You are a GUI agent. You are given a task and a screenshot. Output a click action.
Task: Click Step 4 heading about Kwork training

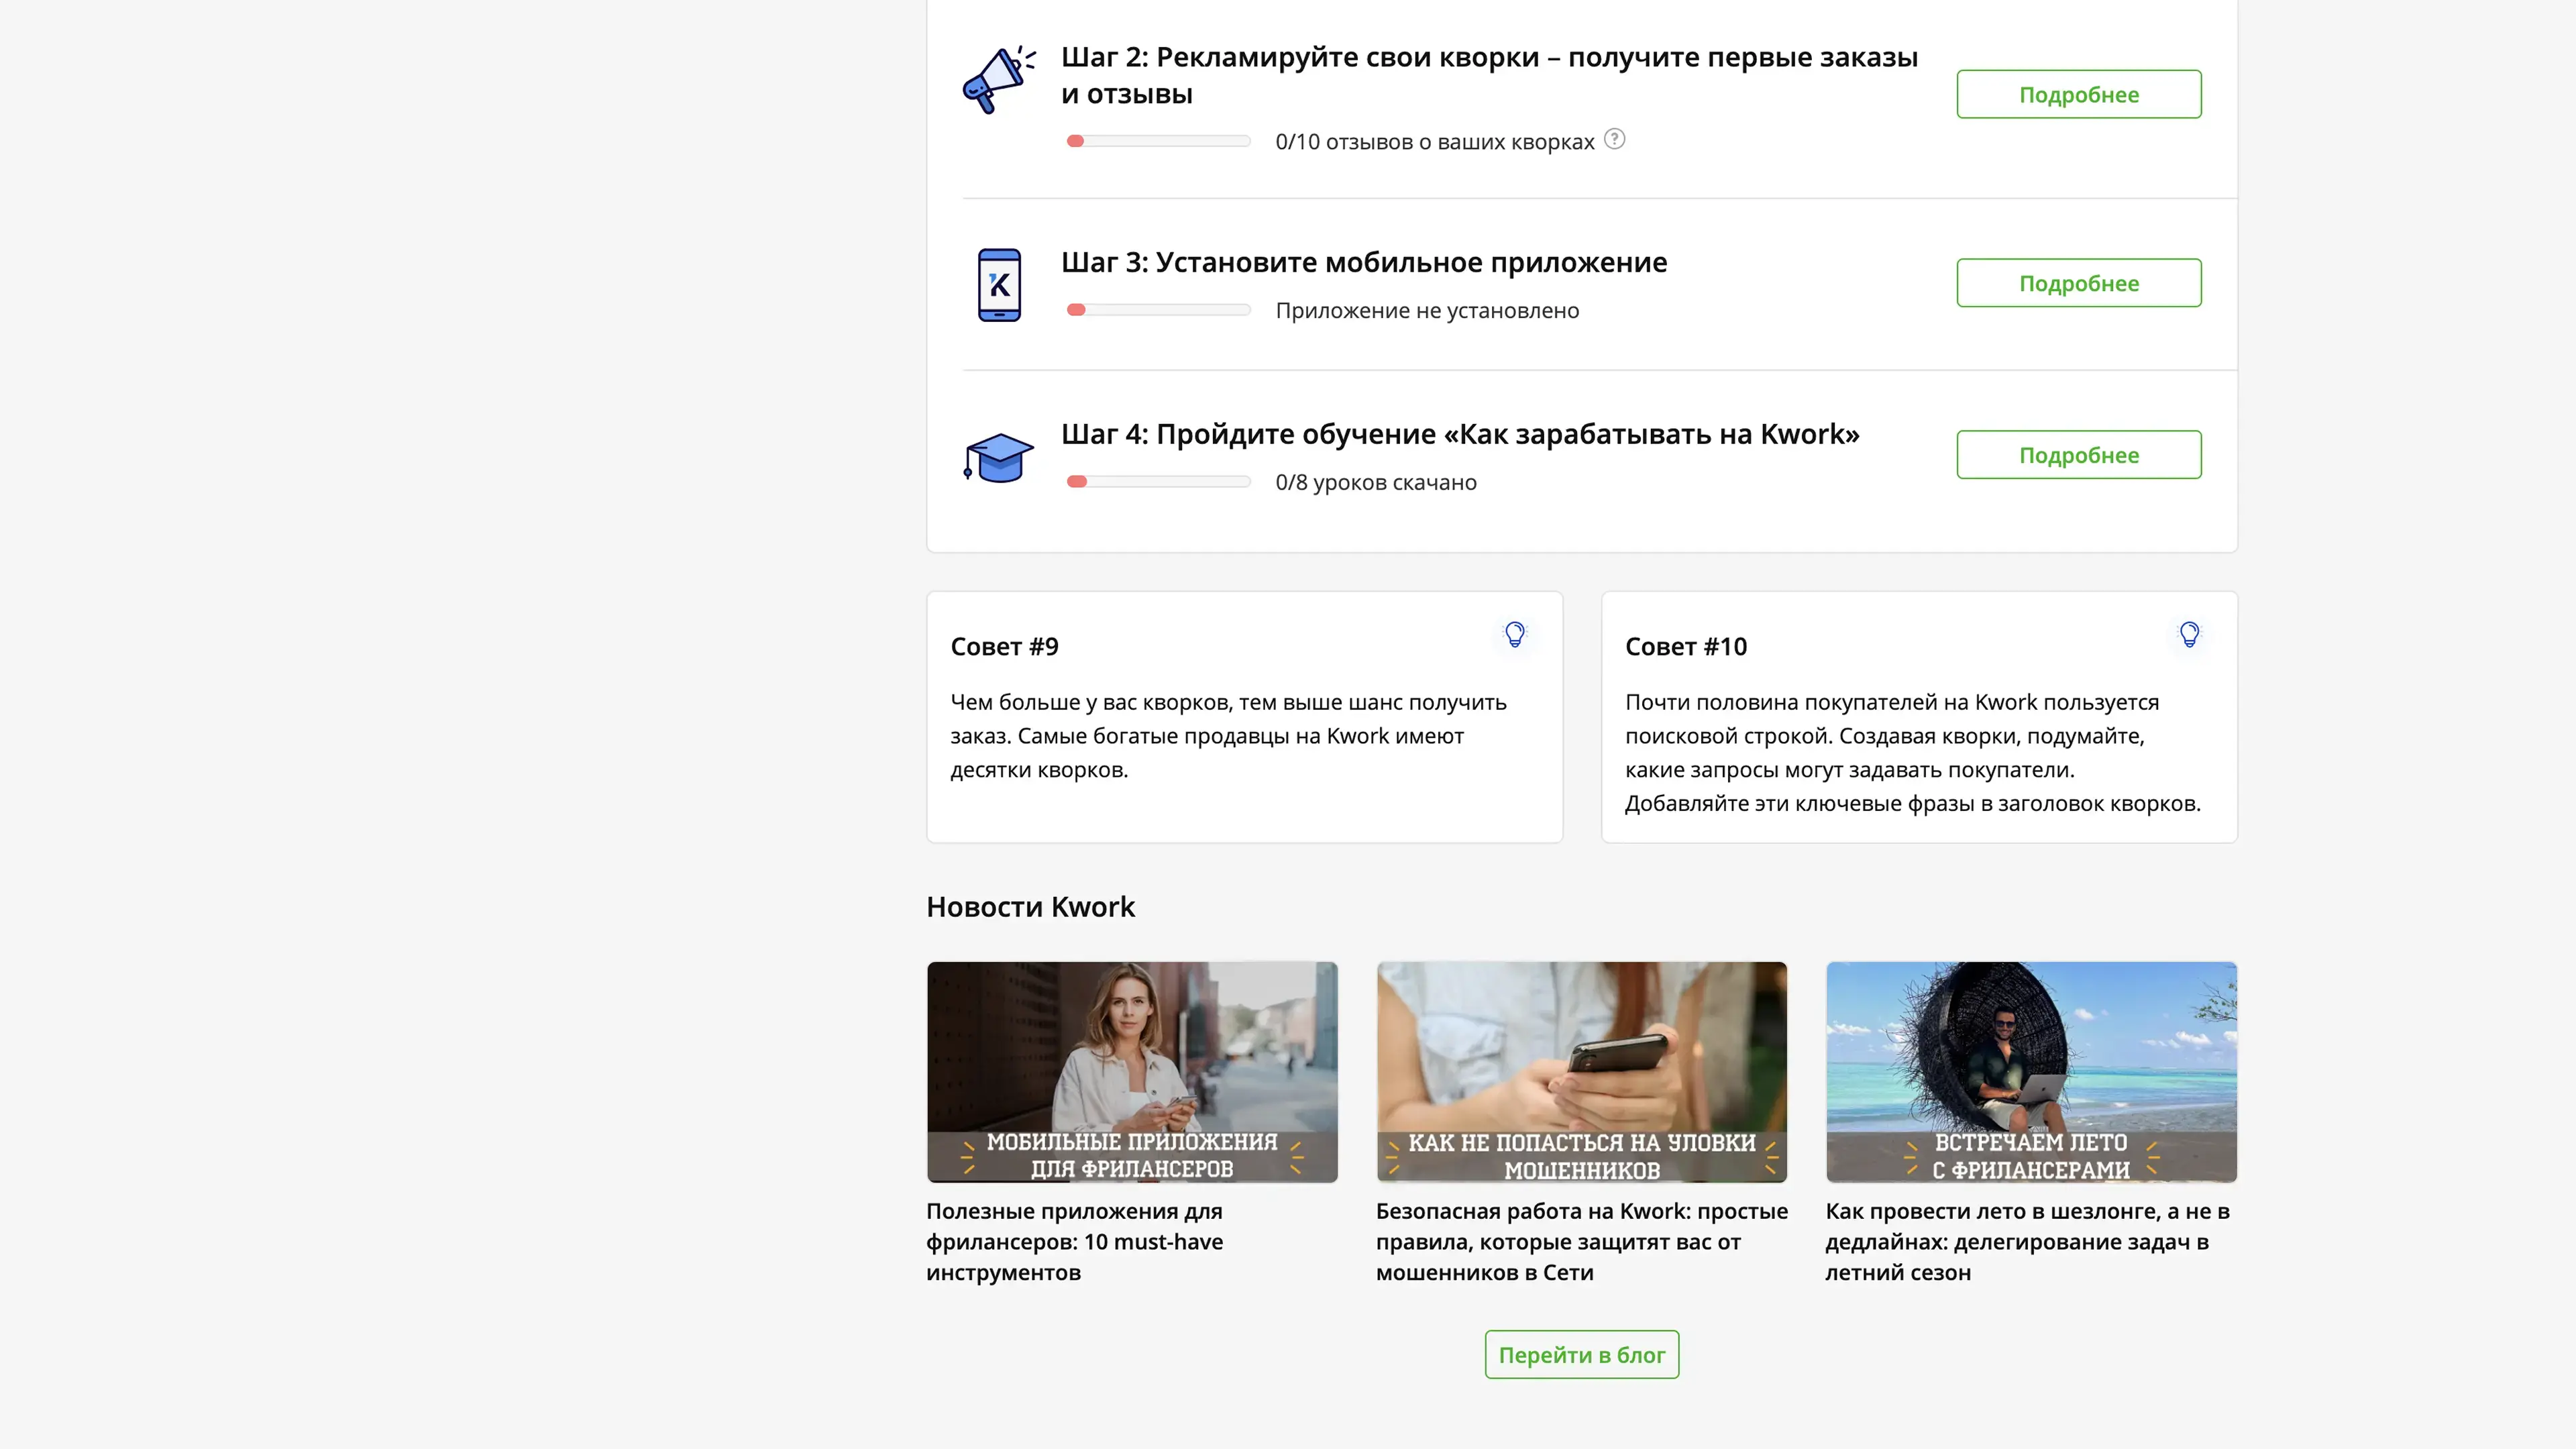tap(1459, 434)
